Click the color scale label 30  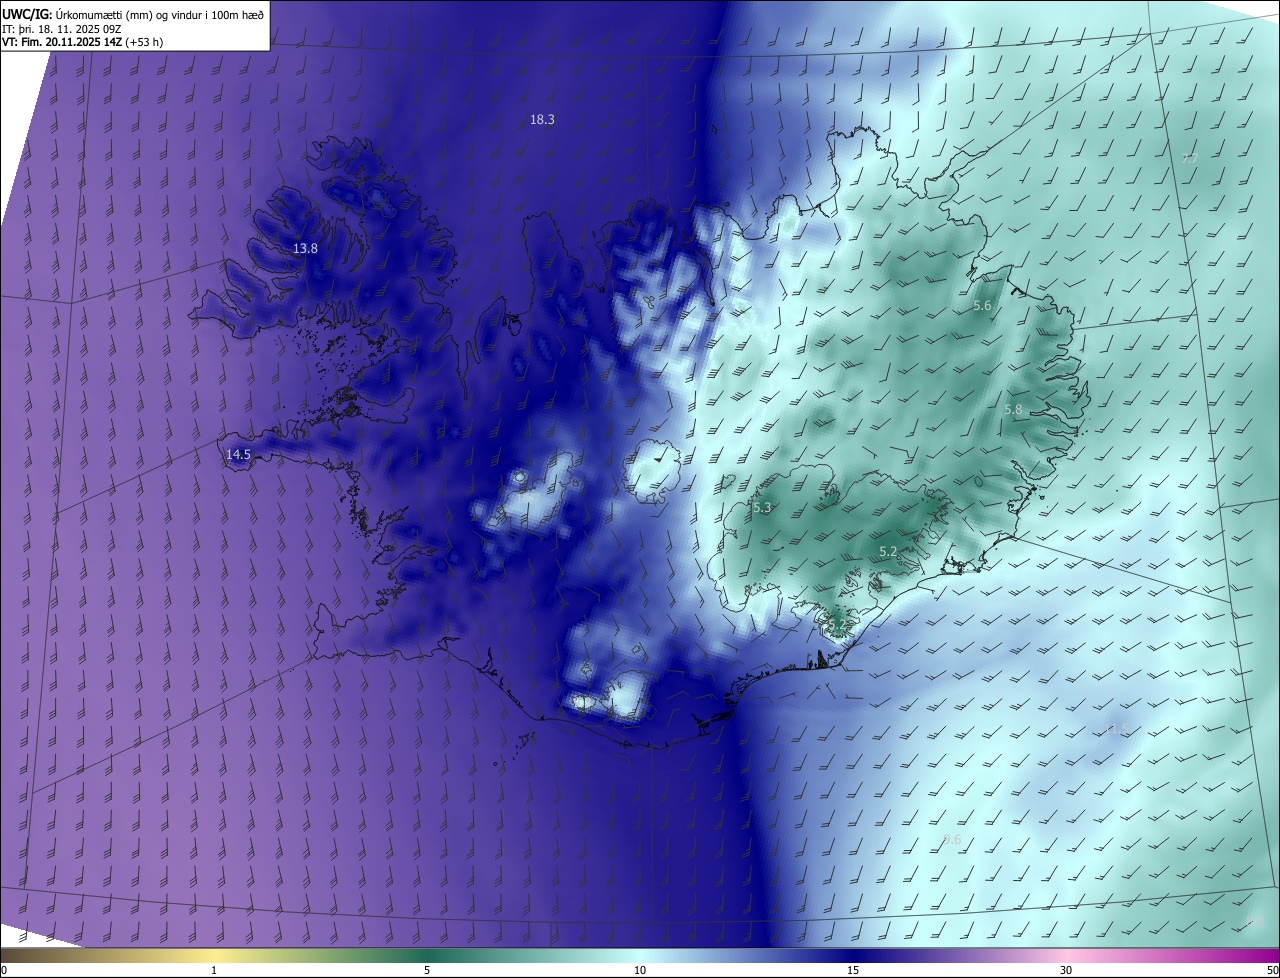tap(1066, 970)
